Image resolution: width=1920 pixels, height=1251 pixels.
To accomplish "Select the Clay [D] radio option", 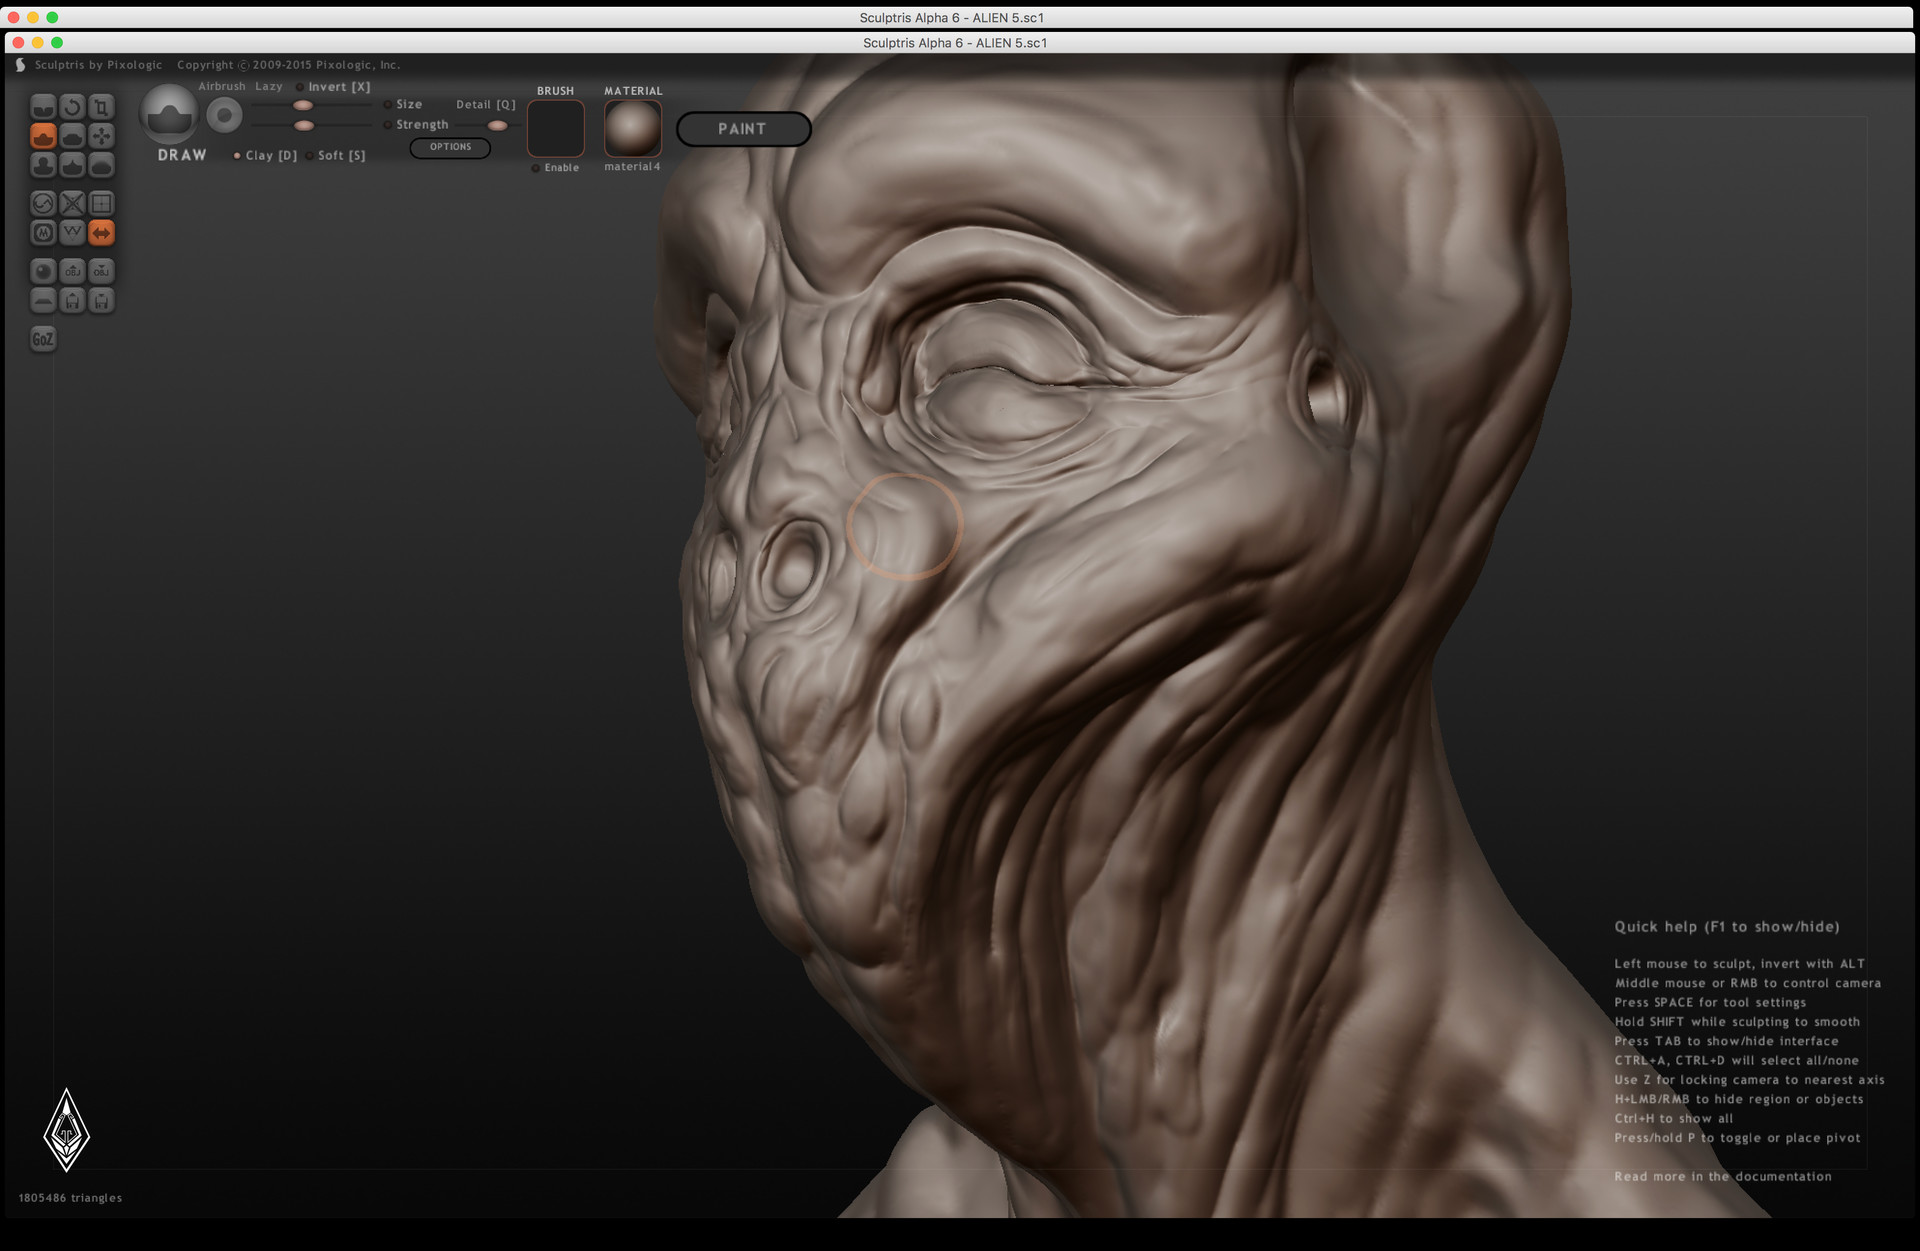I will pos(266,155).
